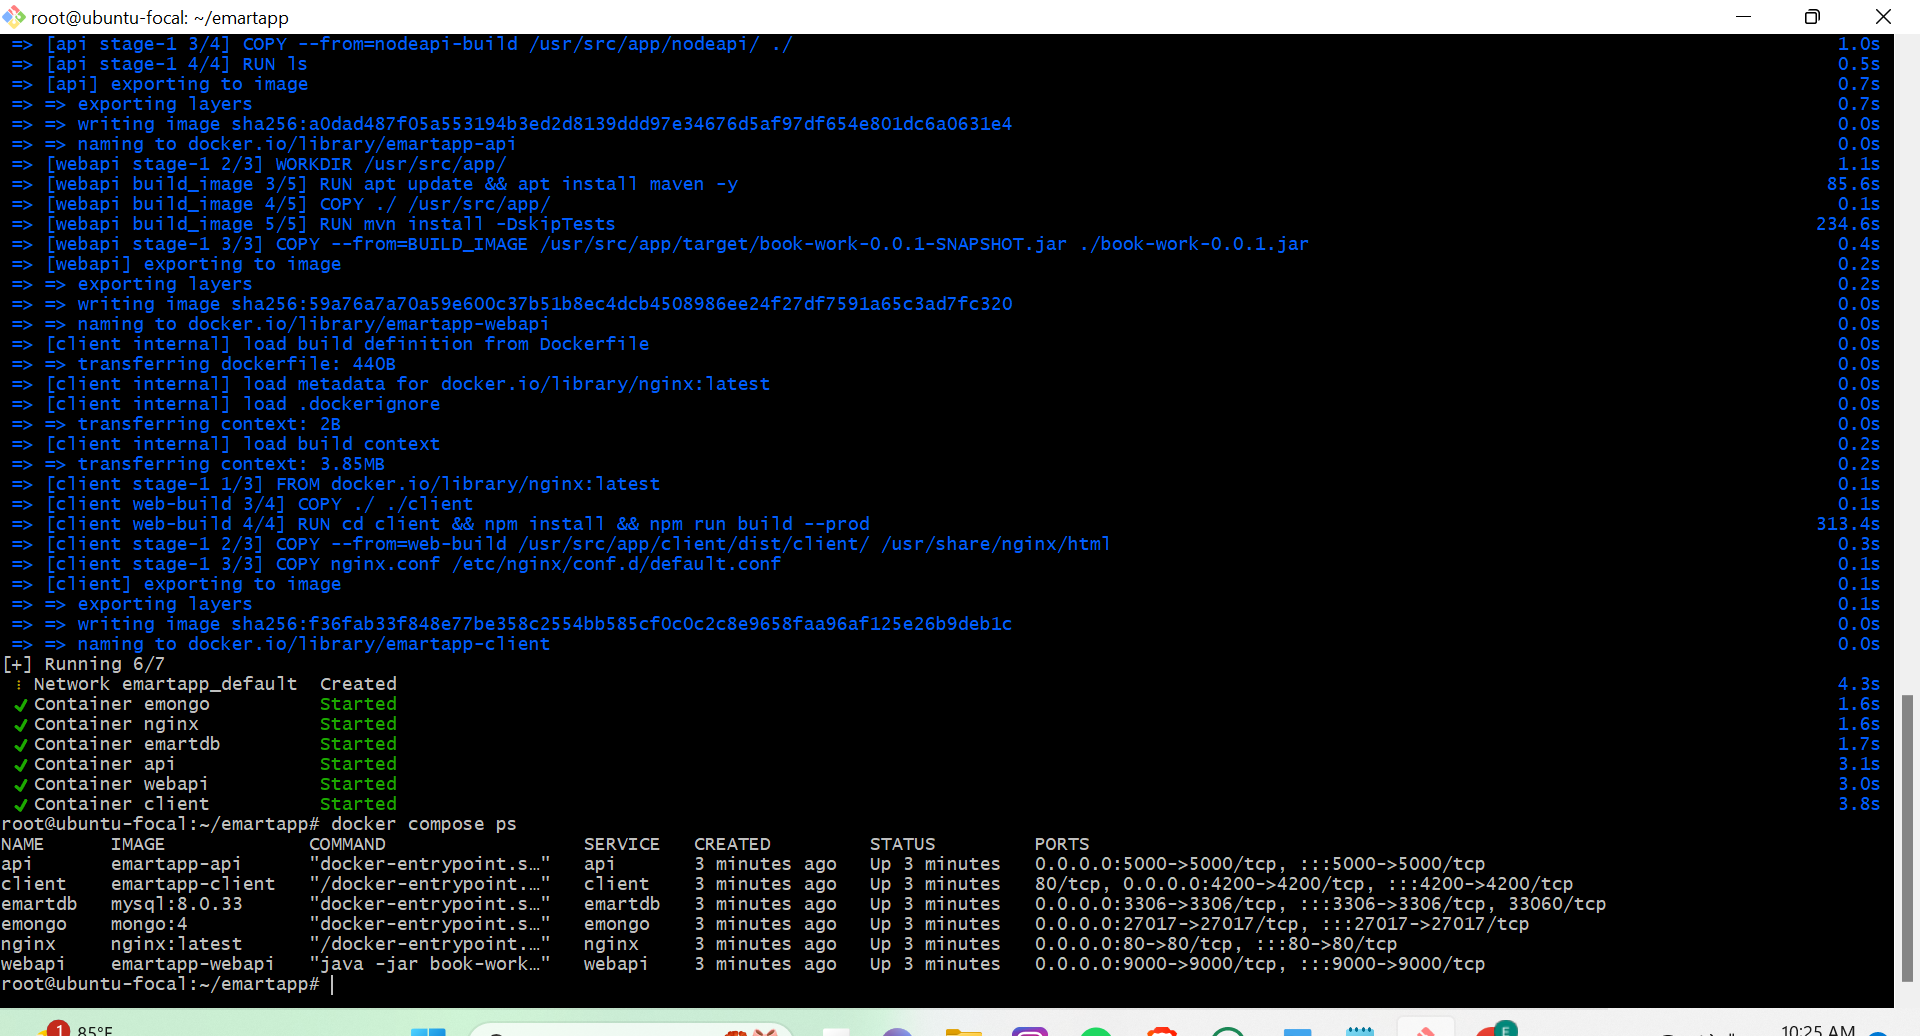Click the '[+] Running 6/7' line

[x=84, y=664]
